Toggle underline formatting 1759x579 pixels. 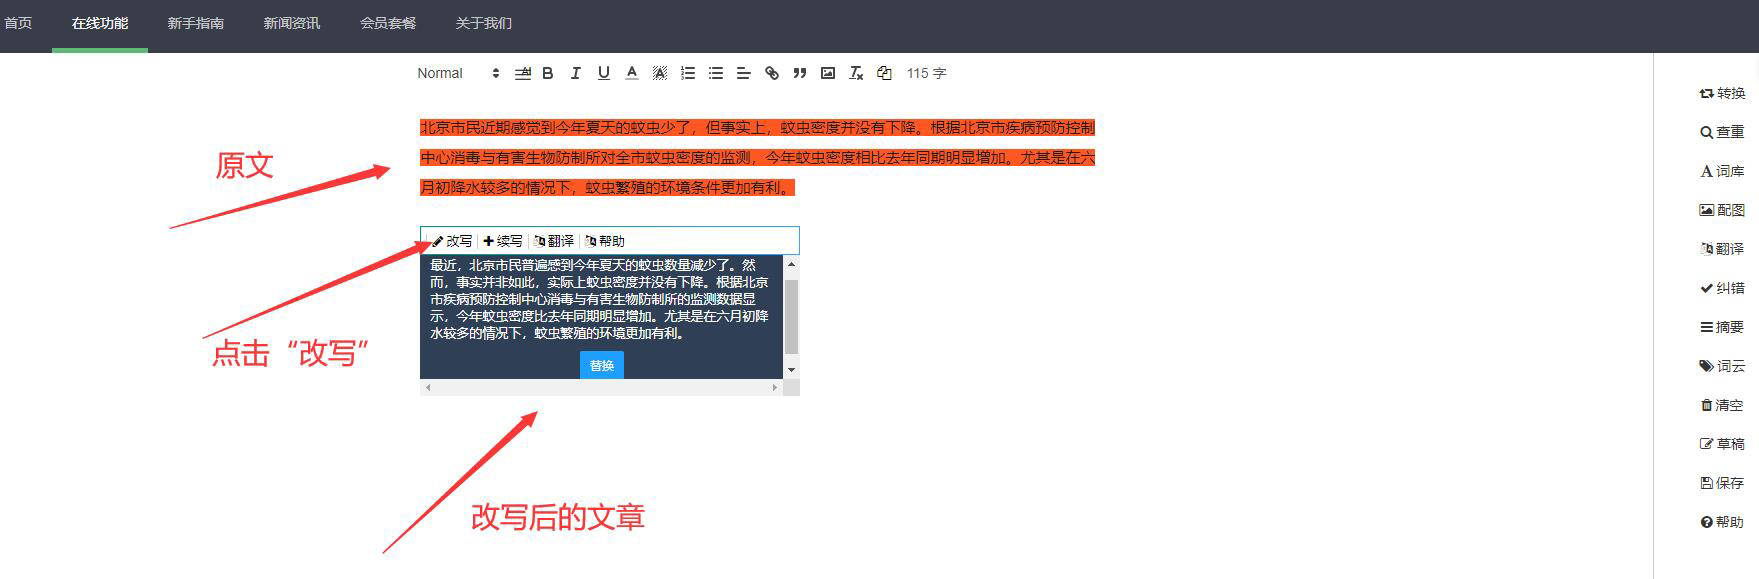603,73
